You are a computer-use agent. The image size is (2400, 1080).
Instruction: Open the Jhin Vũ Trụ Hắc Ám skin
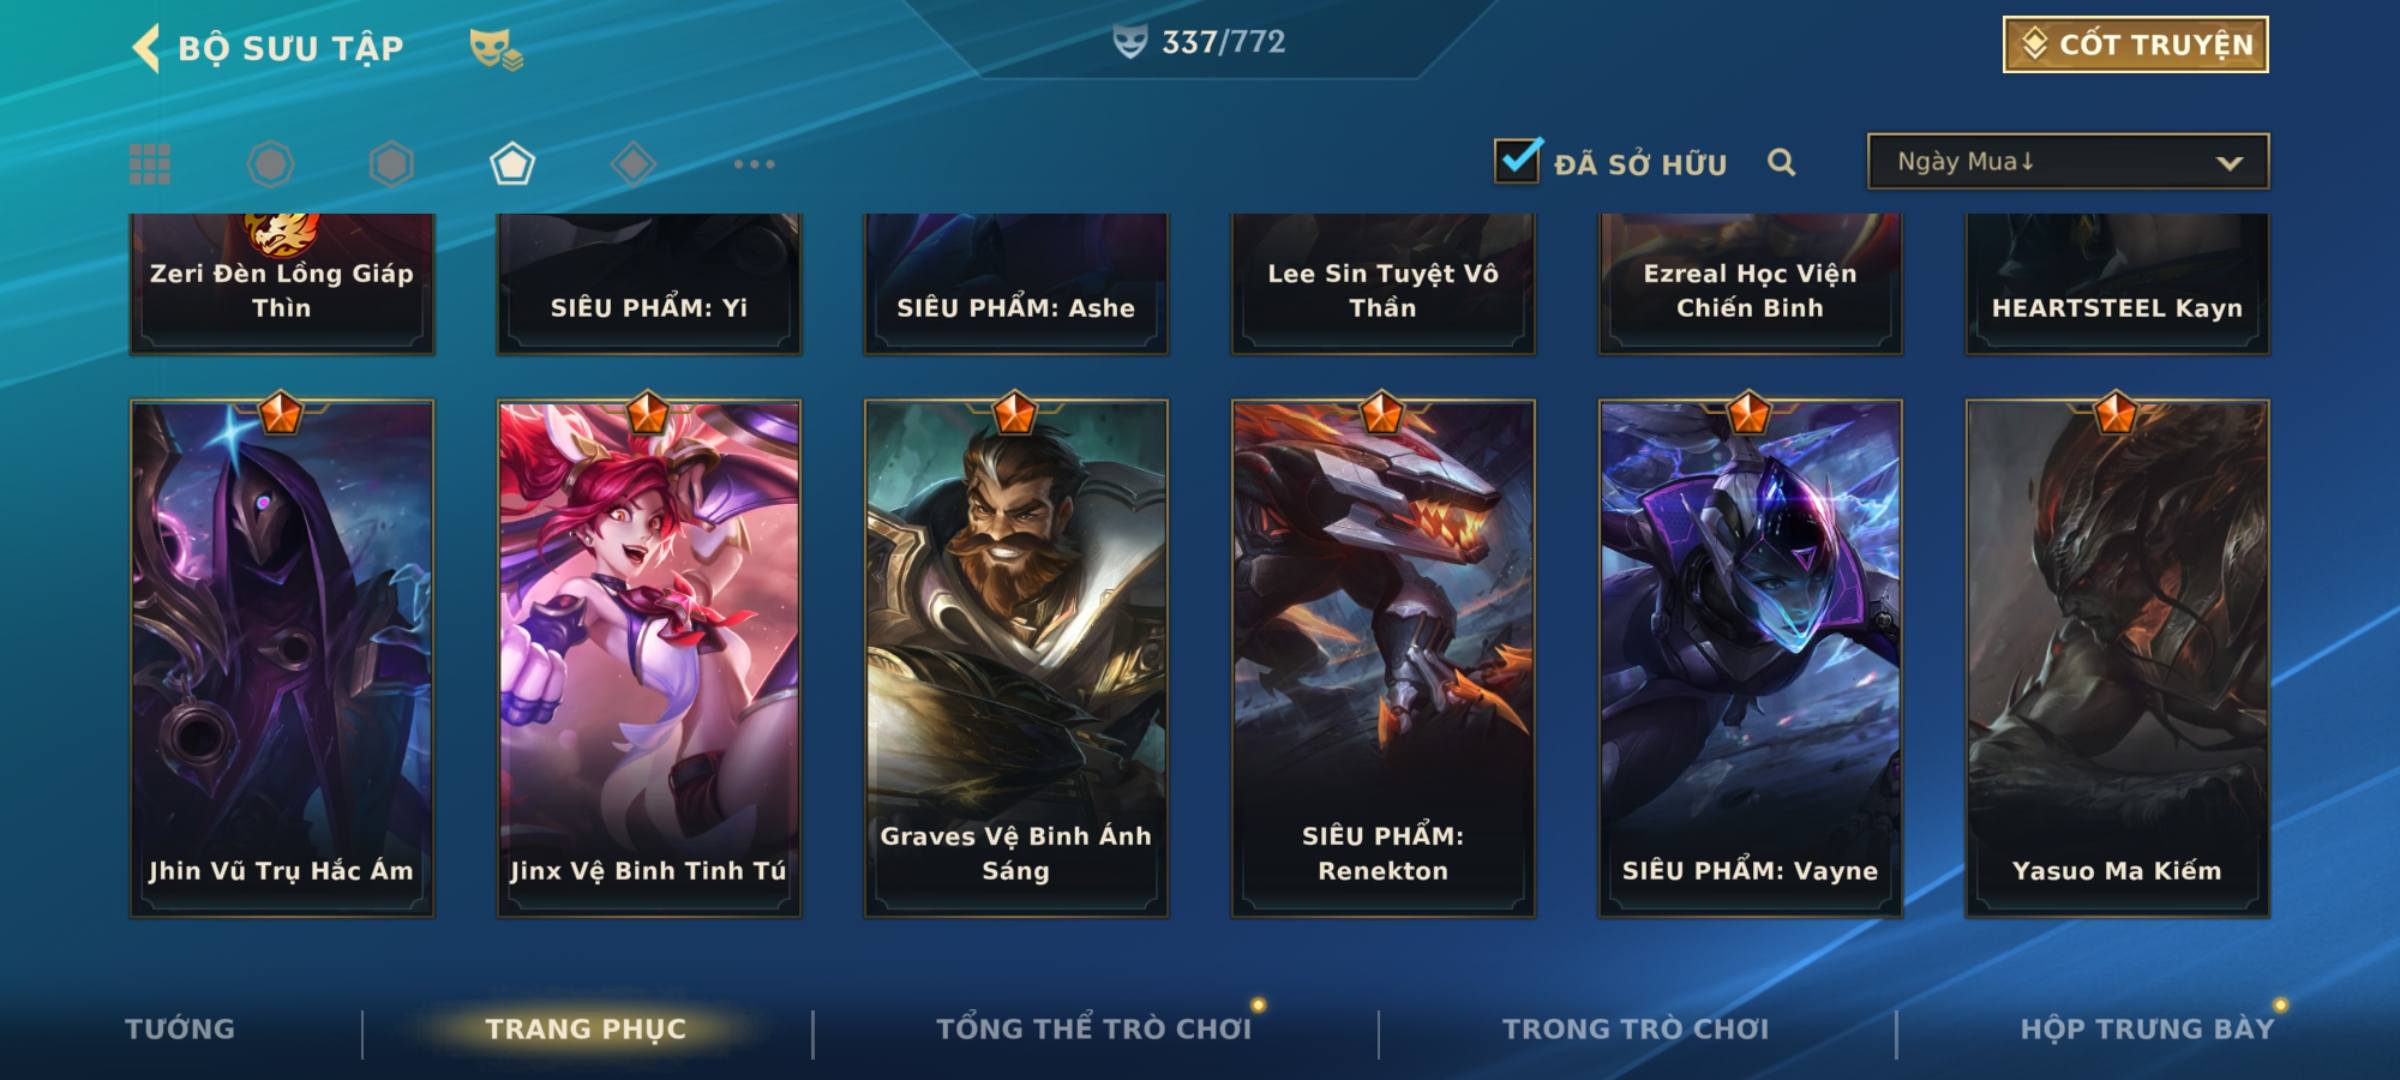click(282, 658)
